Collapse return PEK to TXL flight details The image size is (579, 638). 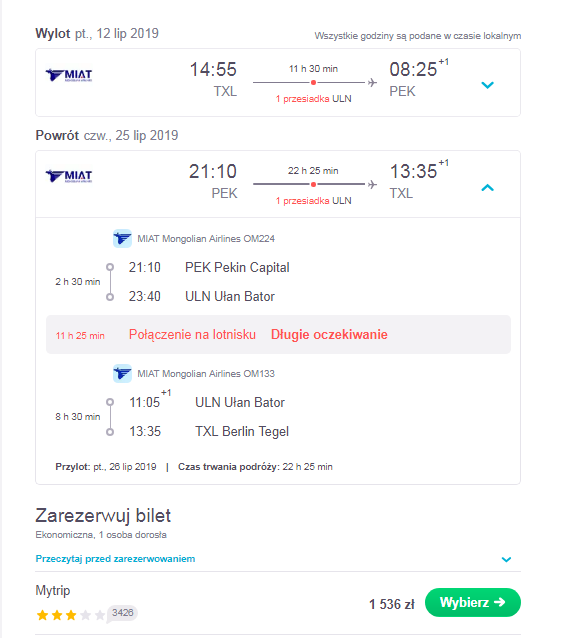487,188
